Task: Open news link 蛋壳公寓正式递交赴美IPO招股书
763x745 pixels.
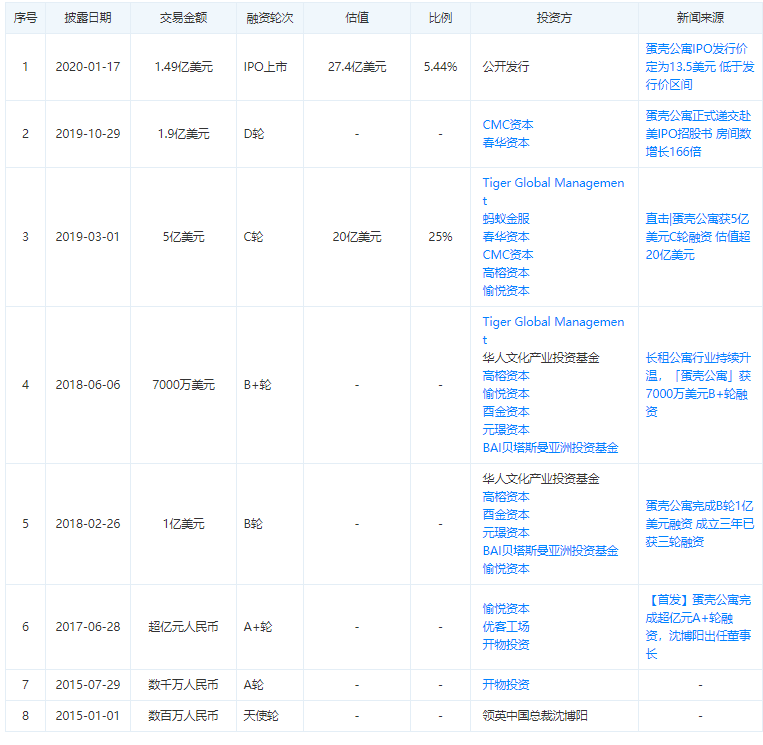Action: [x=698, y=134]
